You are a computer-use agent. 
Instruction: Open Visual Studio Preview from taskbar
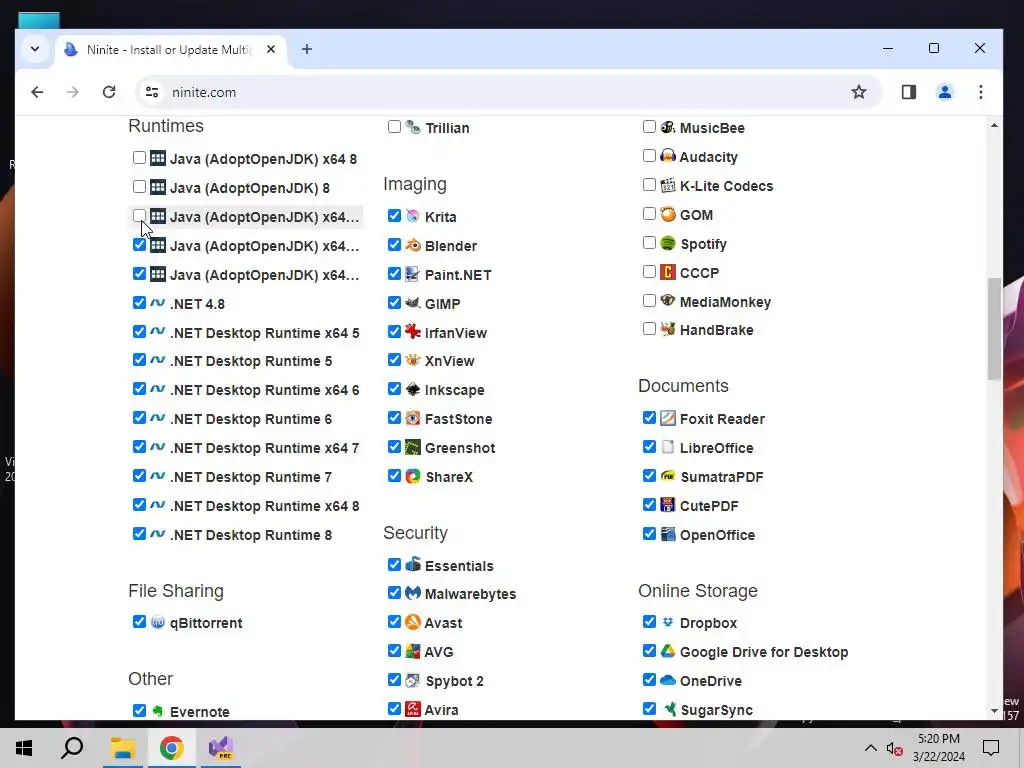point(221,748)
